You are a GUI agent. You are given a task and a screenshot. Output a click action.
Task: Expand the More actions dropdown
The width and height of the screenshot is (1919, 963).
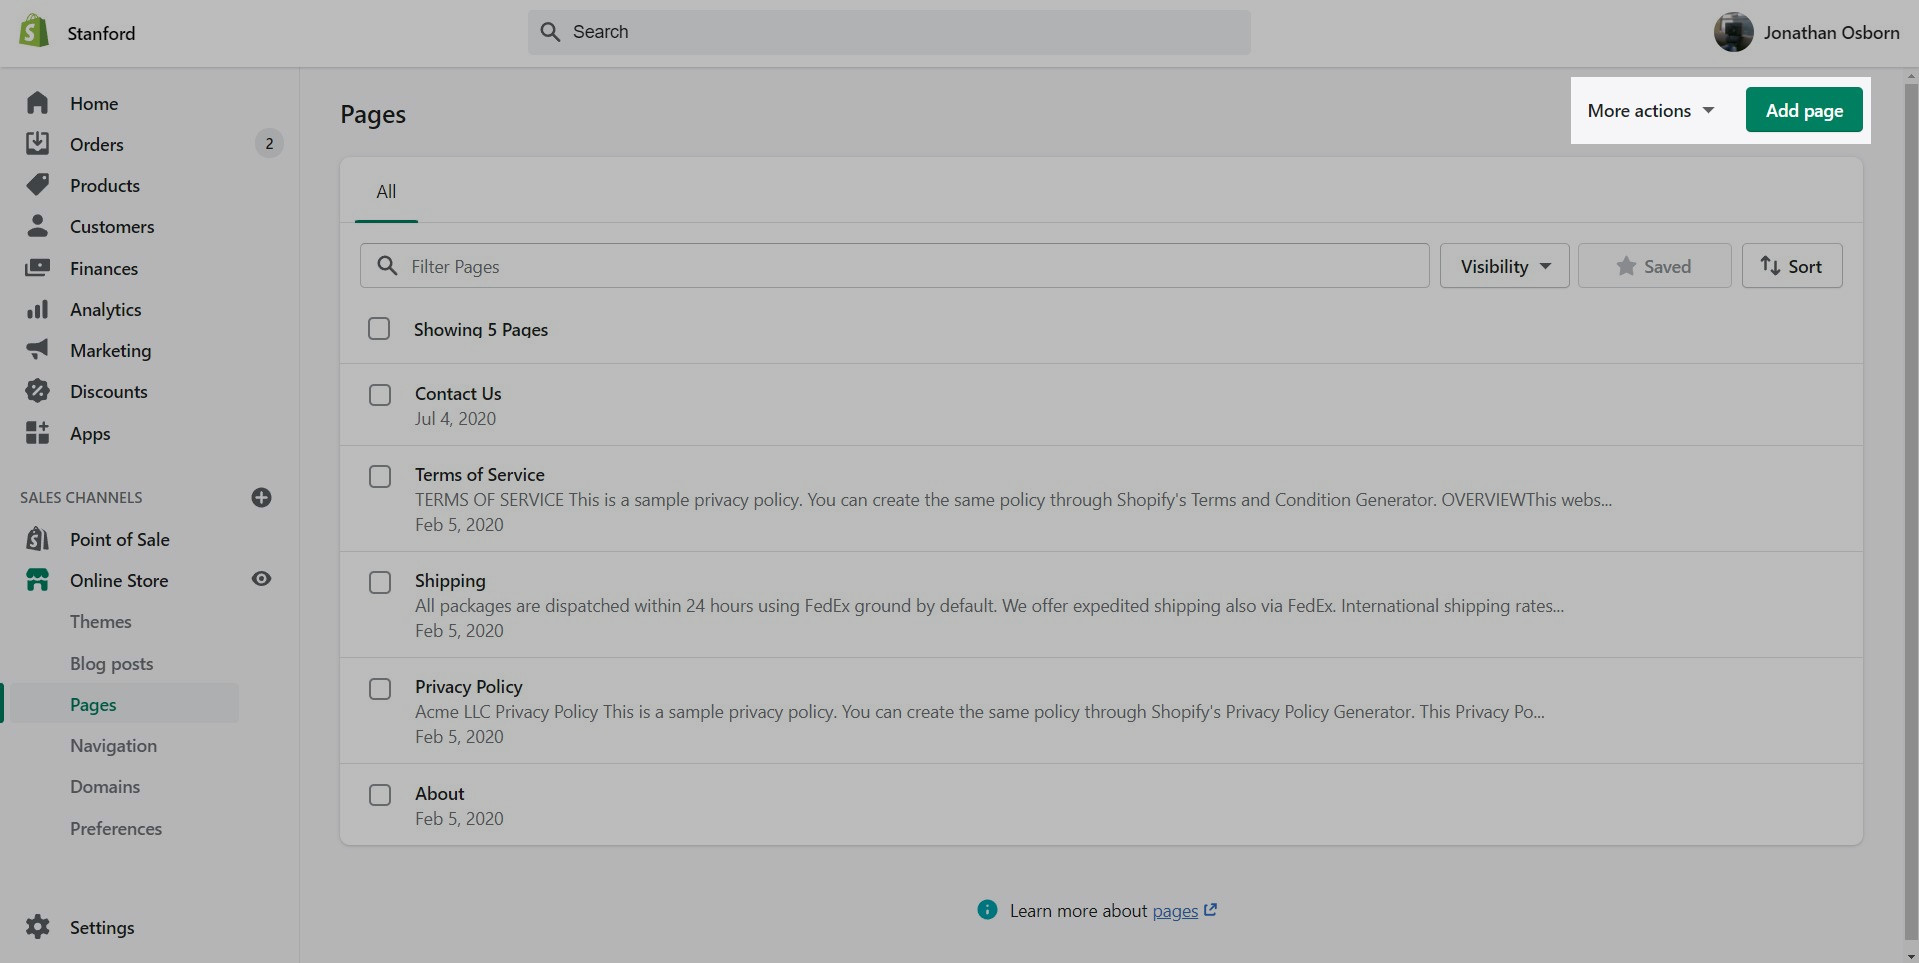pyautogui.click(x=1650, y=111)
